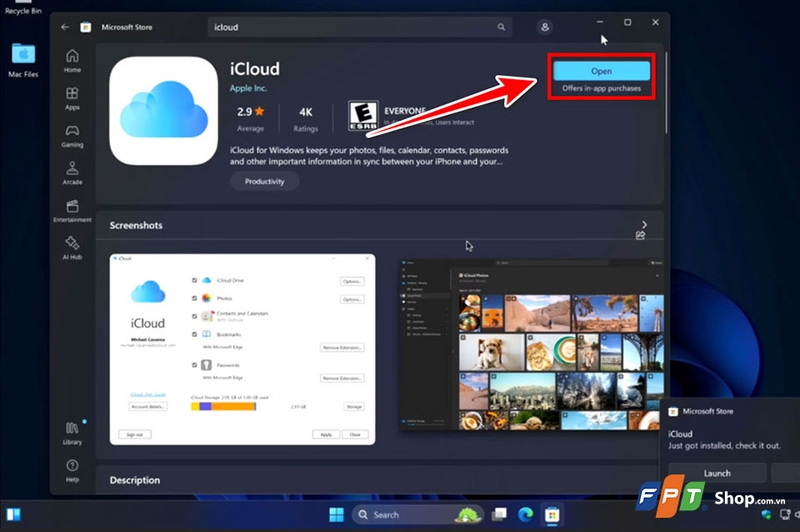Viewport: 800px width, 532px height.
Task: Click the network tray icon
Action: [x=785, y=515]
